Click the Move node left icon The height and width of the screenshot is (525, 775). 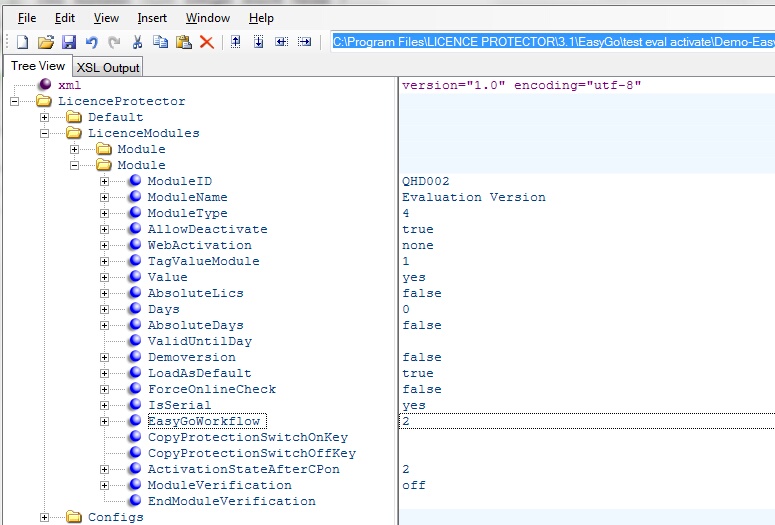point(282,42)
